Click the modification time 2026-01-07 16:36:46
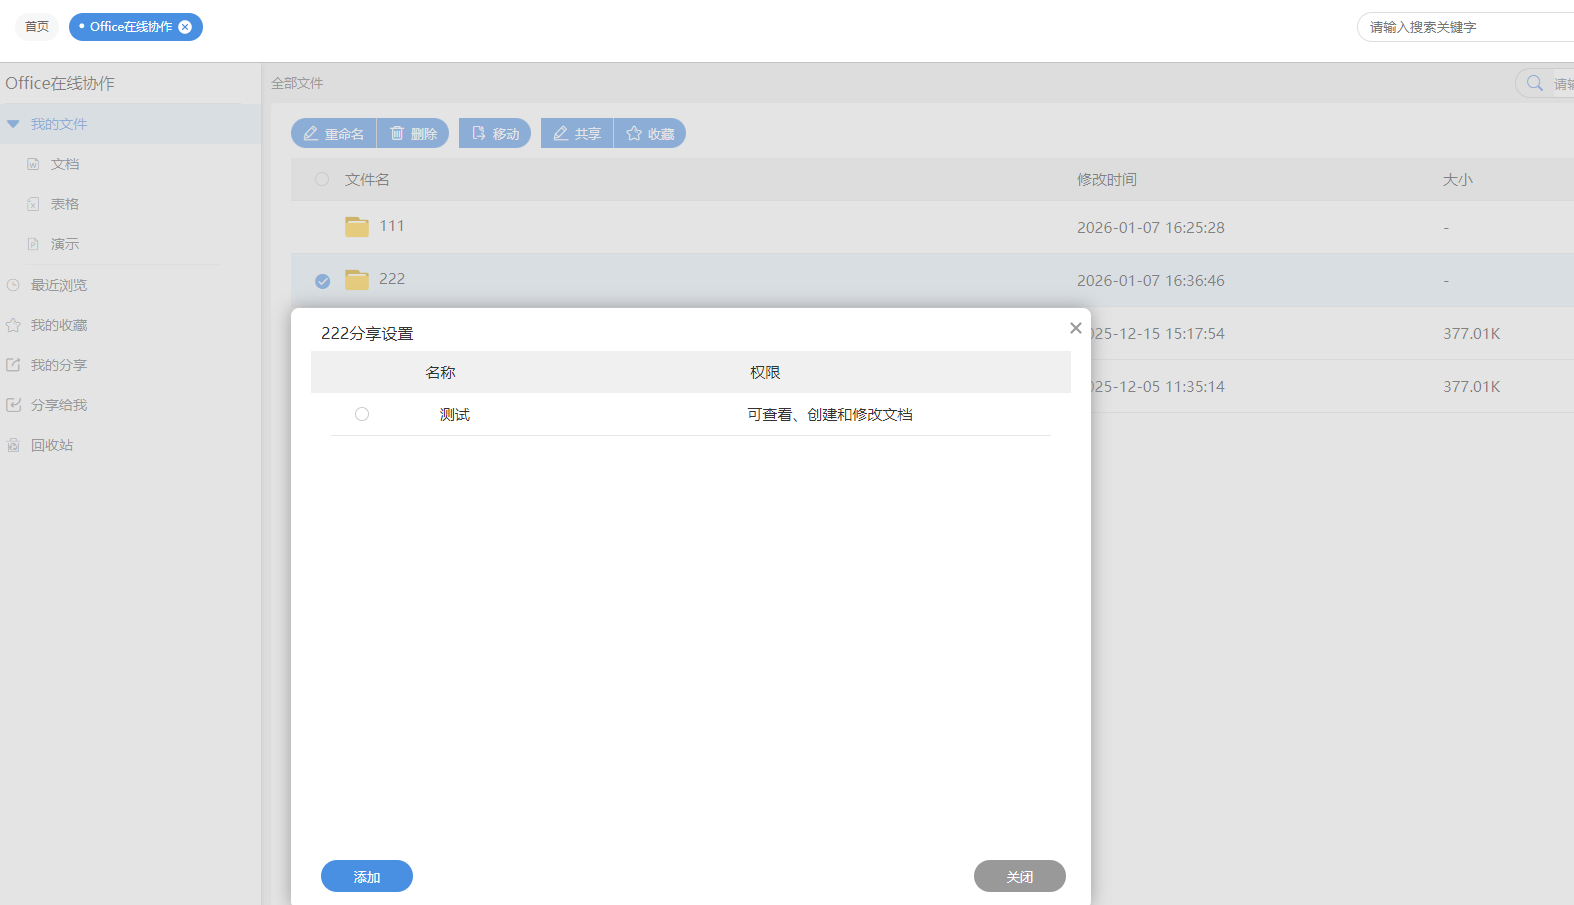The width and height of the screenshot is (1574, 905). (x=1151, y=281)
